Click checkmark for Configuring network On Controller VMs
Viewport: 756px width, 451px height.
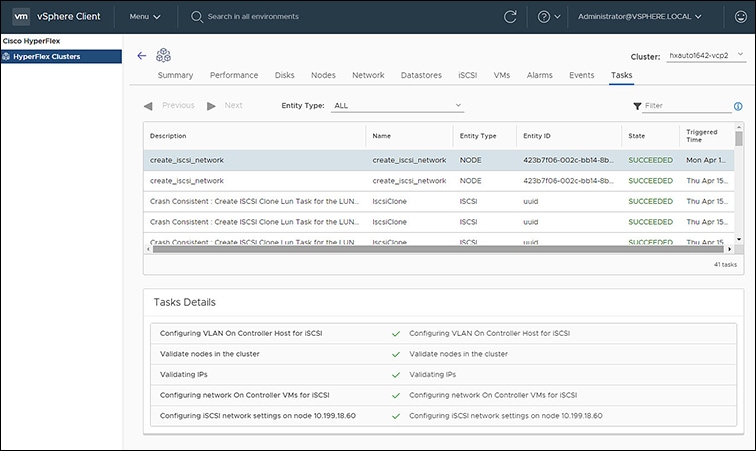click(396, 396)
